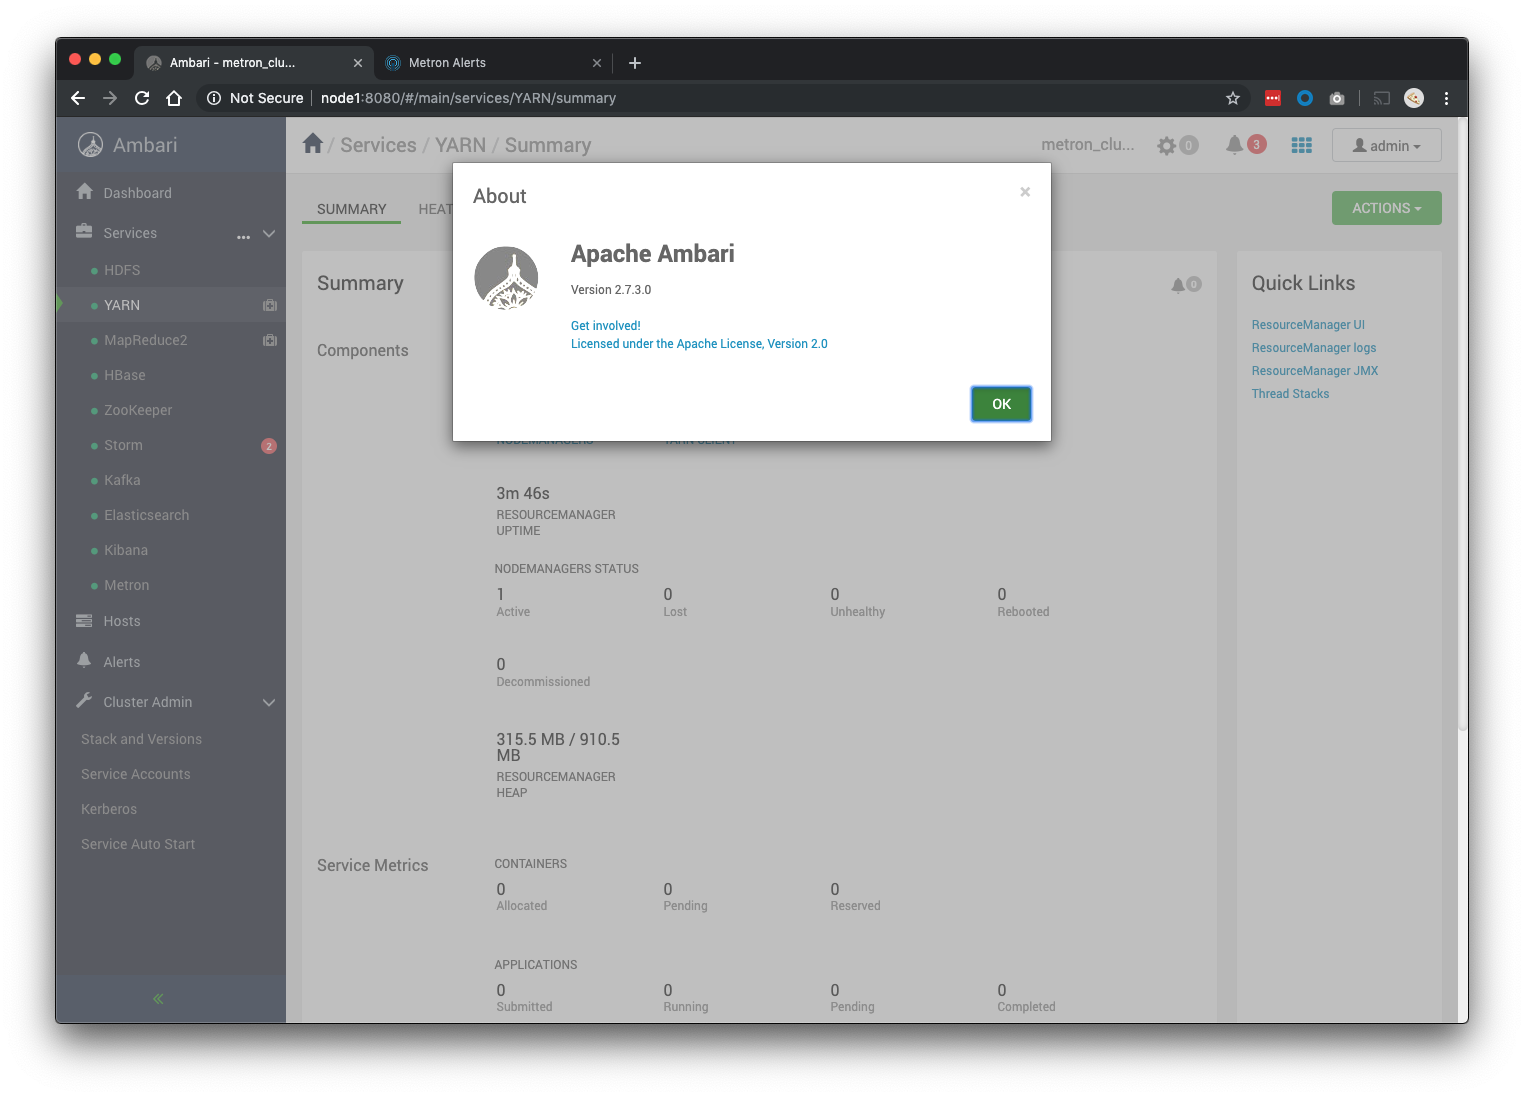Image resolution: width=1524 pixels, height=1097 pixels.
Task: Open ResourceManager UI quick link
Action: pyautogui.click(x=1308, y=325)
